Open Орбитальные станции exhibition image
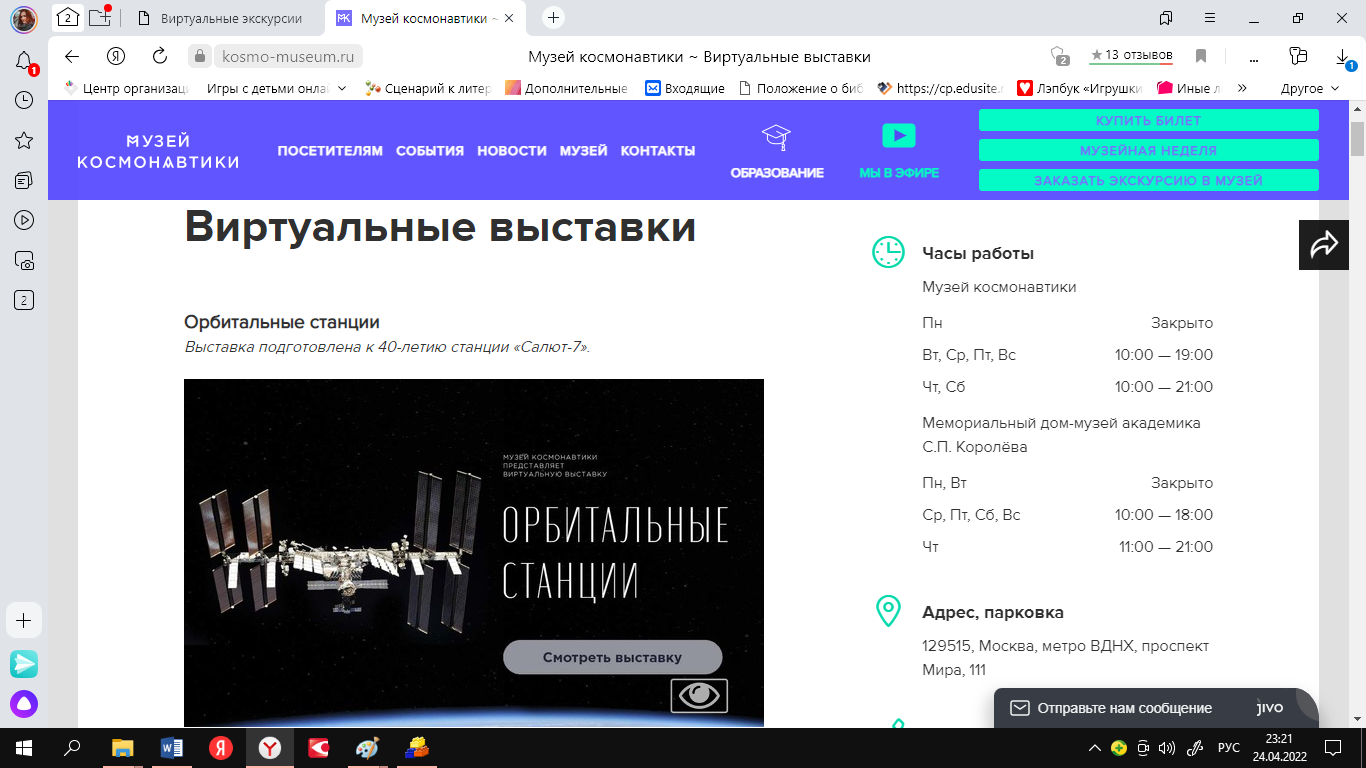Screen dimensions: 1366x768 (x=474, y=553)
